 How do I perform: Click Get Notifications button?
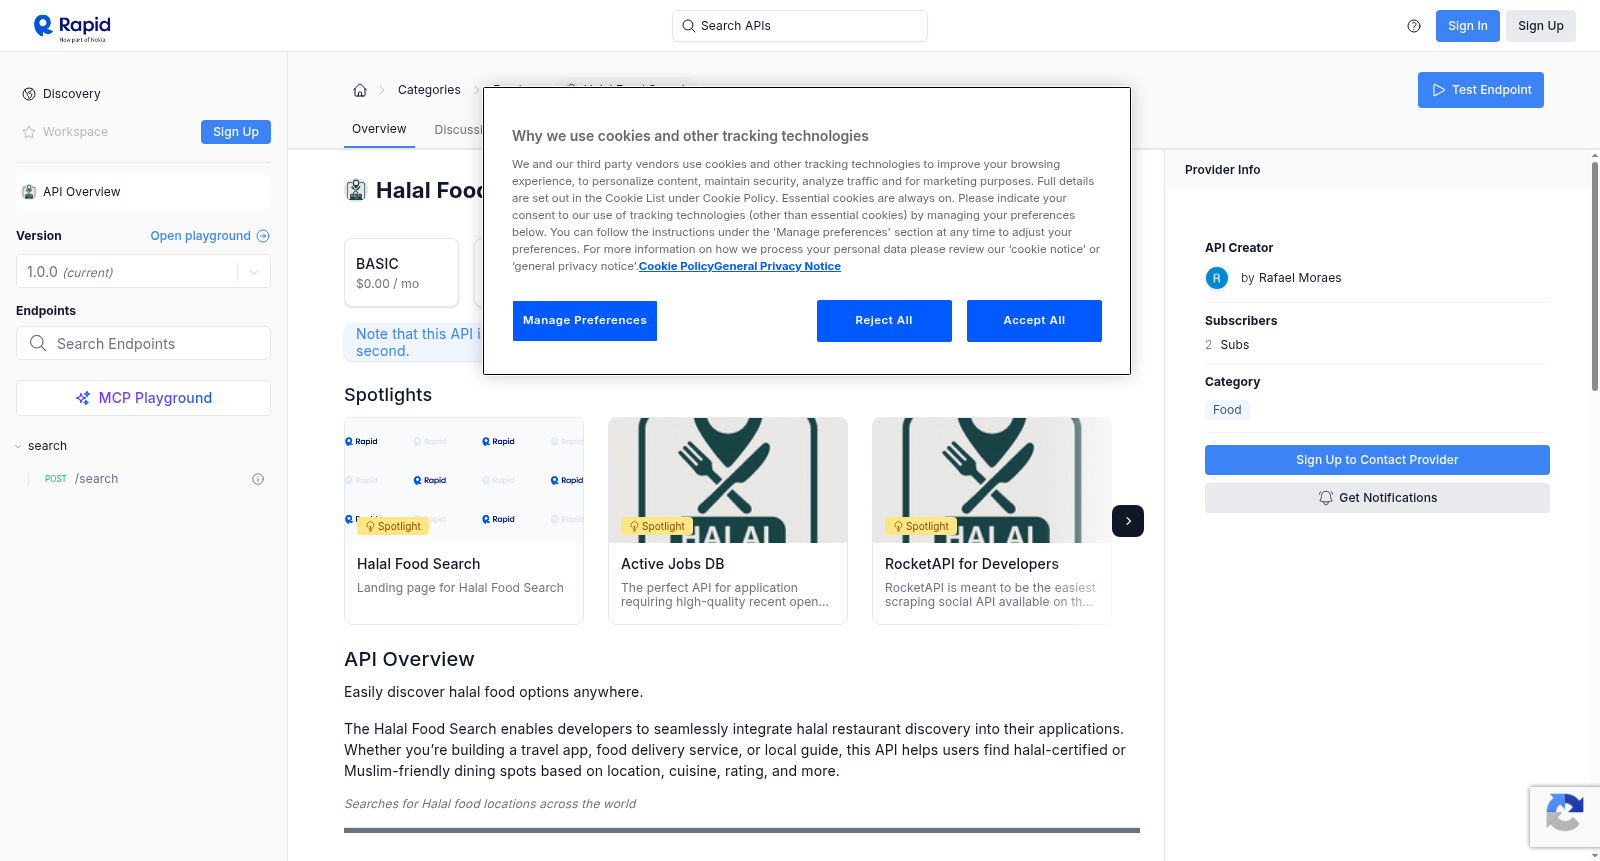1377,498
